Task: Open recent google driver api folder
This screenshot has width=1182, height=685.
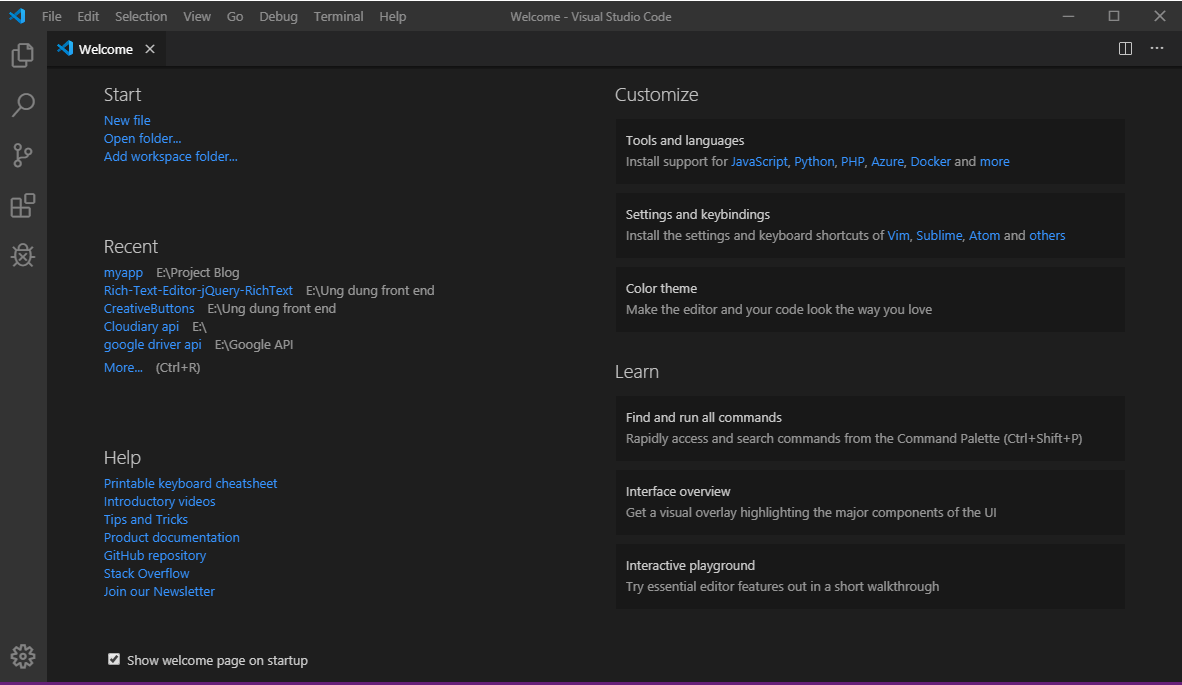Action: (152, 345)
